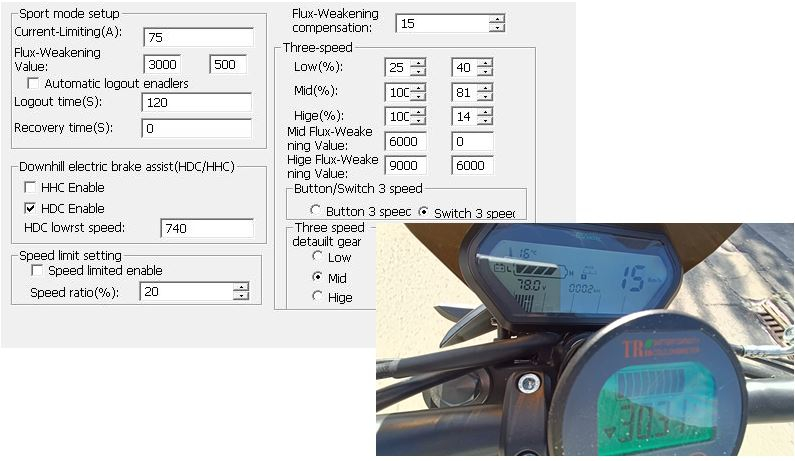Increase the second Hige(%) spinner showing 14

485,111
